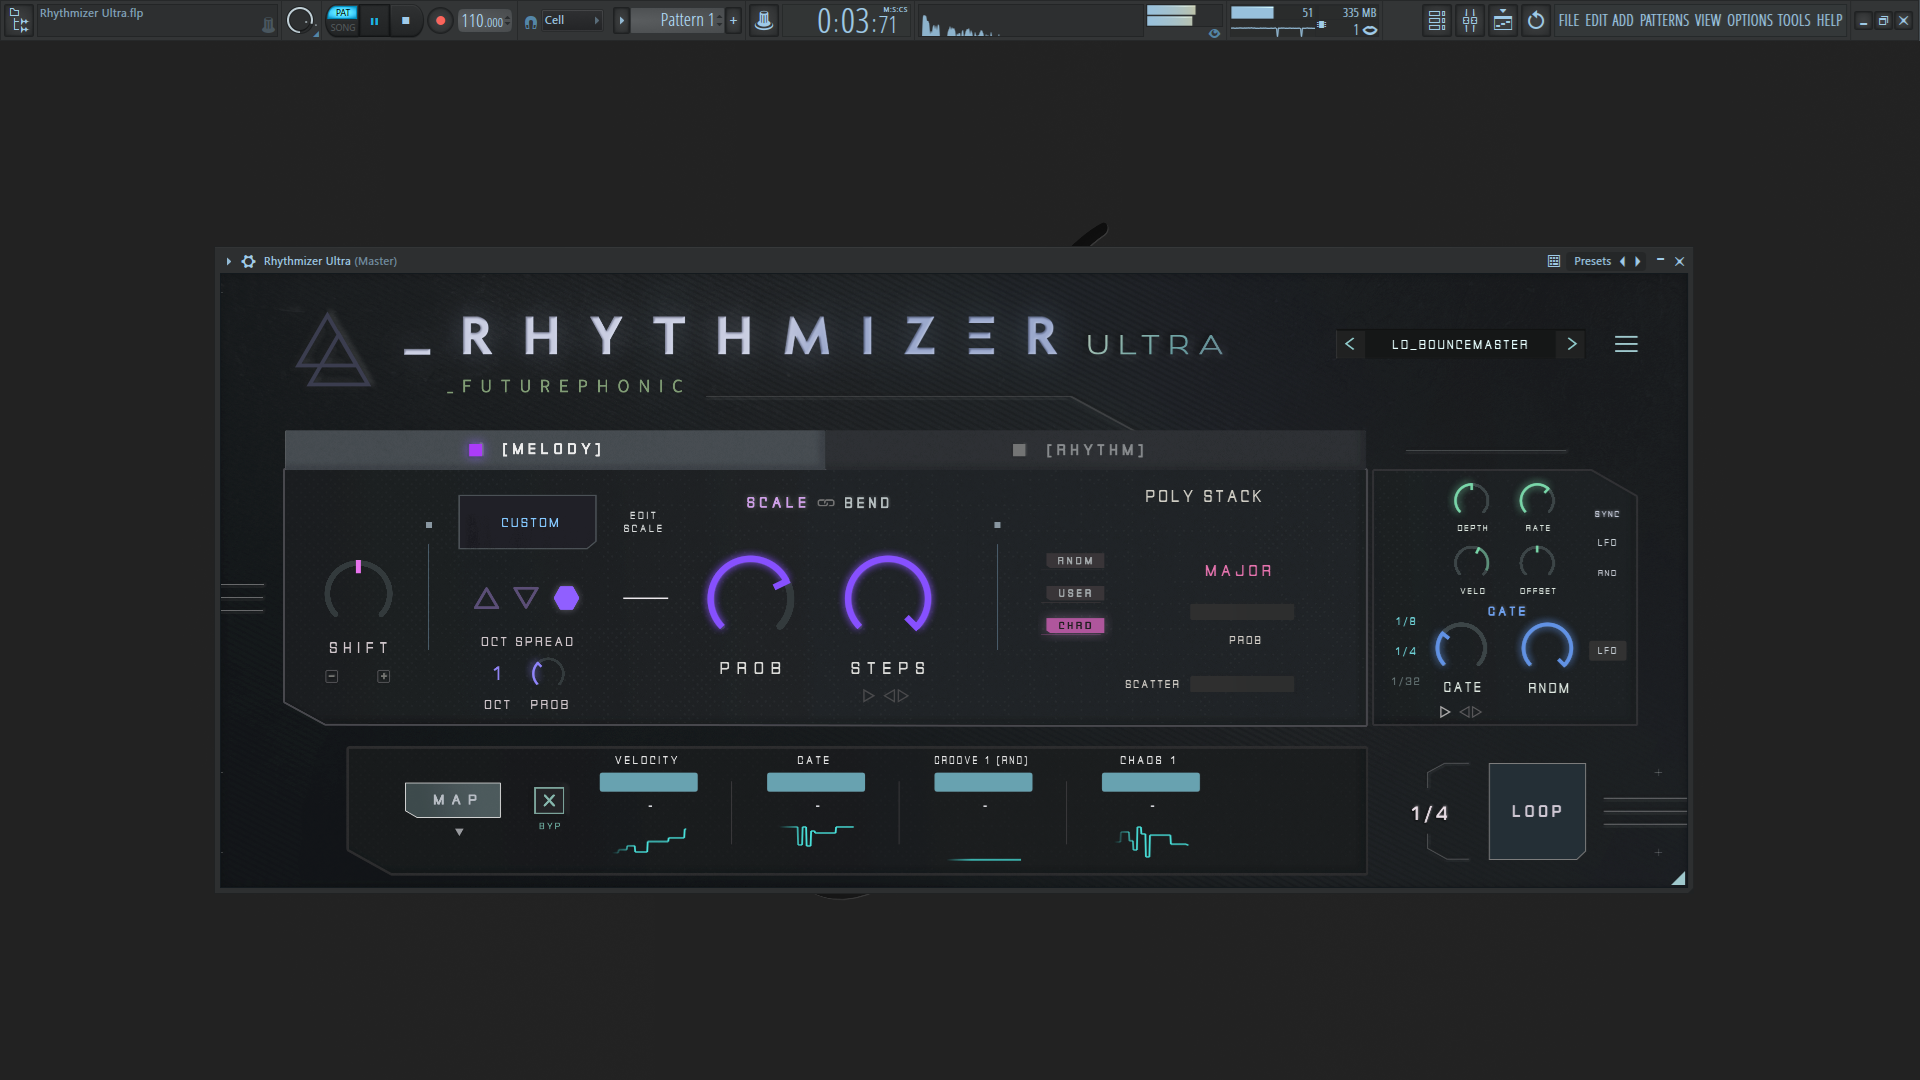Image resolution: width=1920 pixels, height=1080 pixels.
Task: Toggle the BYP bypass checkbox
Action: [x=549, y=800]
